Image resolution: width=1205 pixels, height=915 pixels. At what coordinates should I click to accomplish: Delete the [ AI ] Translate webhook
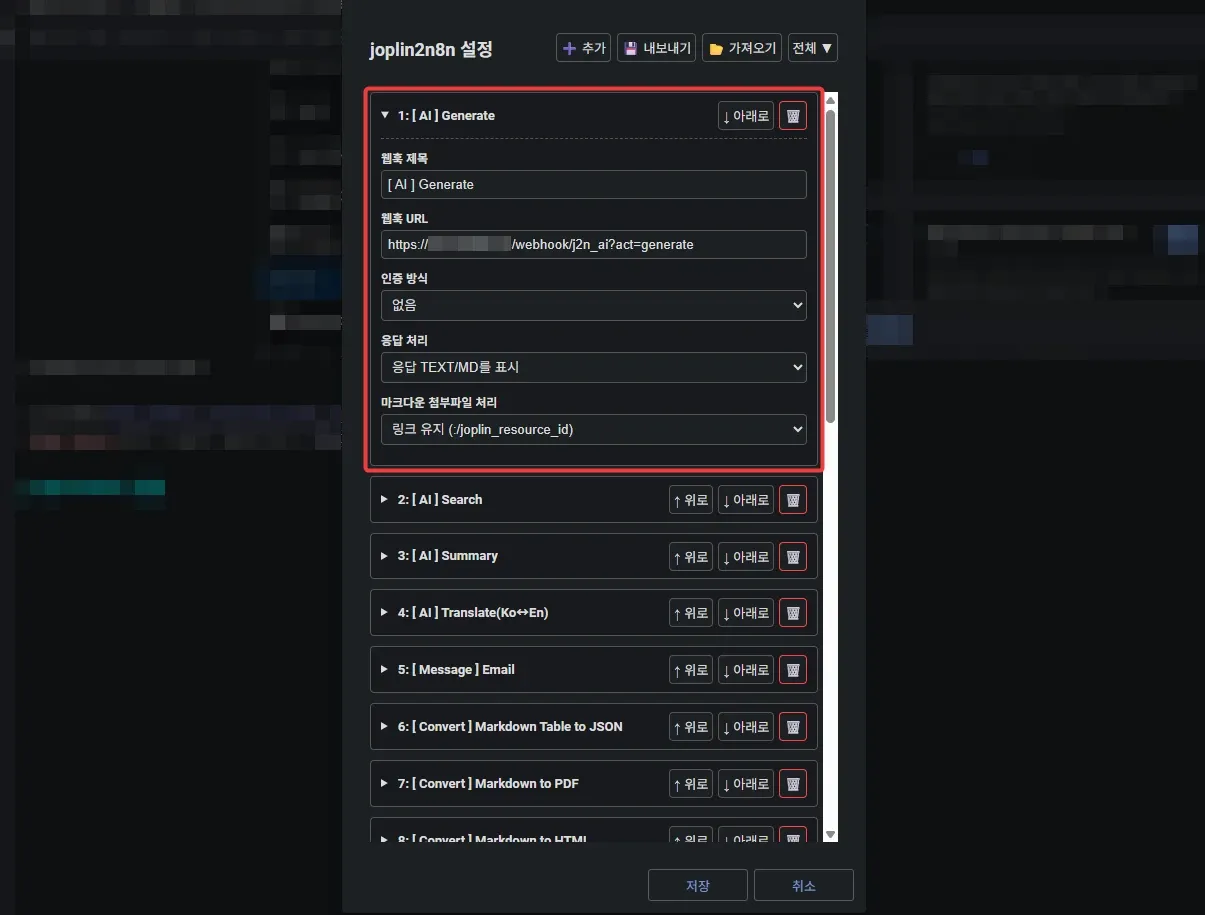tap(793, 613)
